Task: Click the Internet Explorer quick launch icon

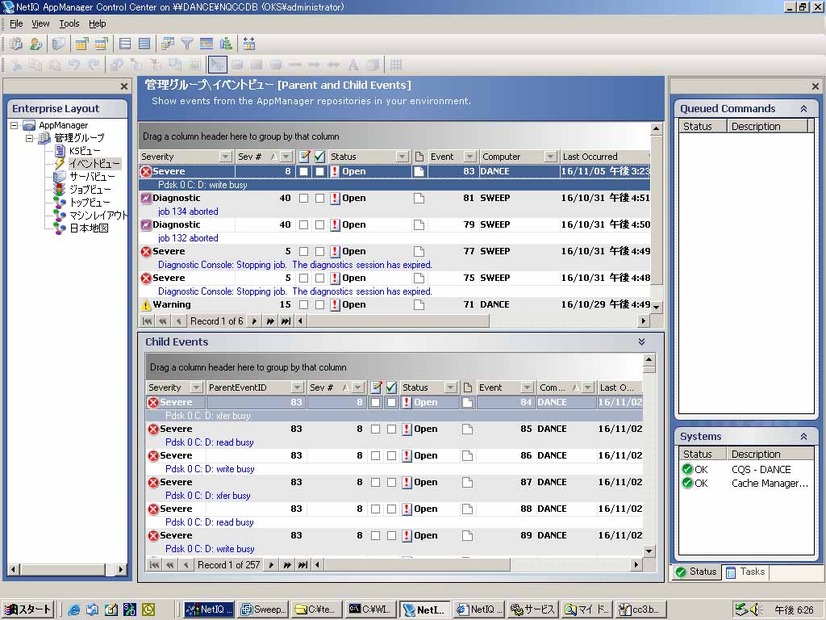Action: (x=74, y=609)
